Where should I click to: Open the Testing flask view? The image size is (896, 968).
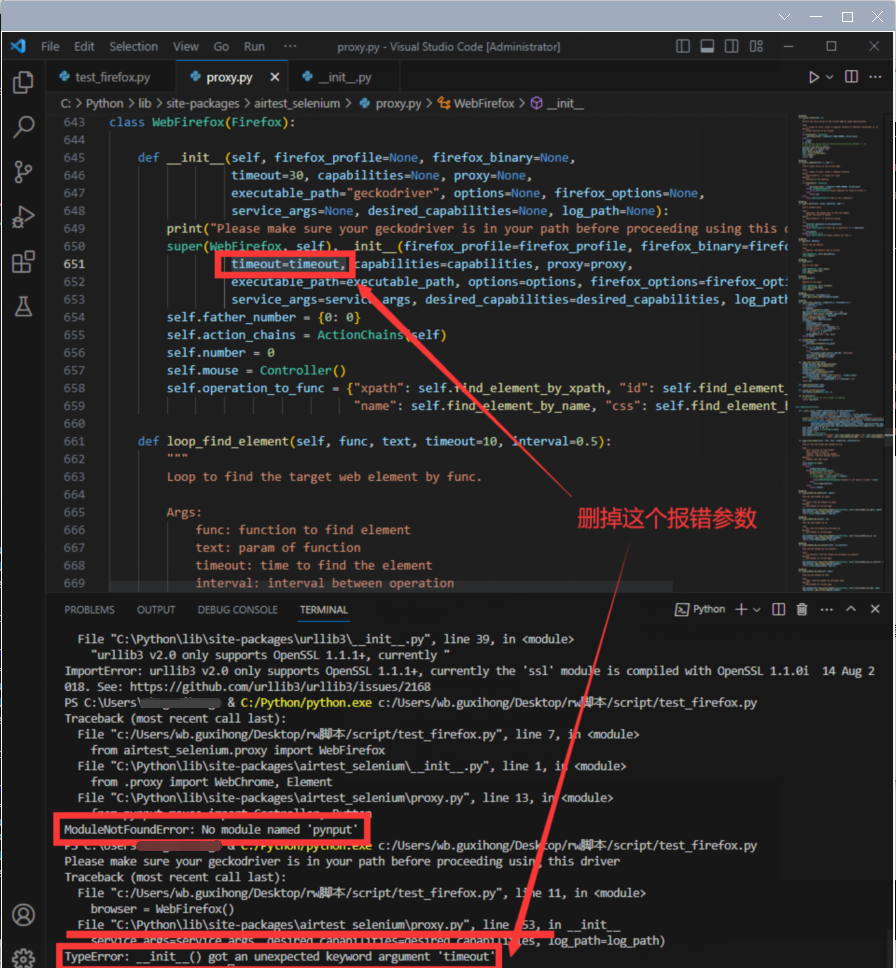[23, 306]
